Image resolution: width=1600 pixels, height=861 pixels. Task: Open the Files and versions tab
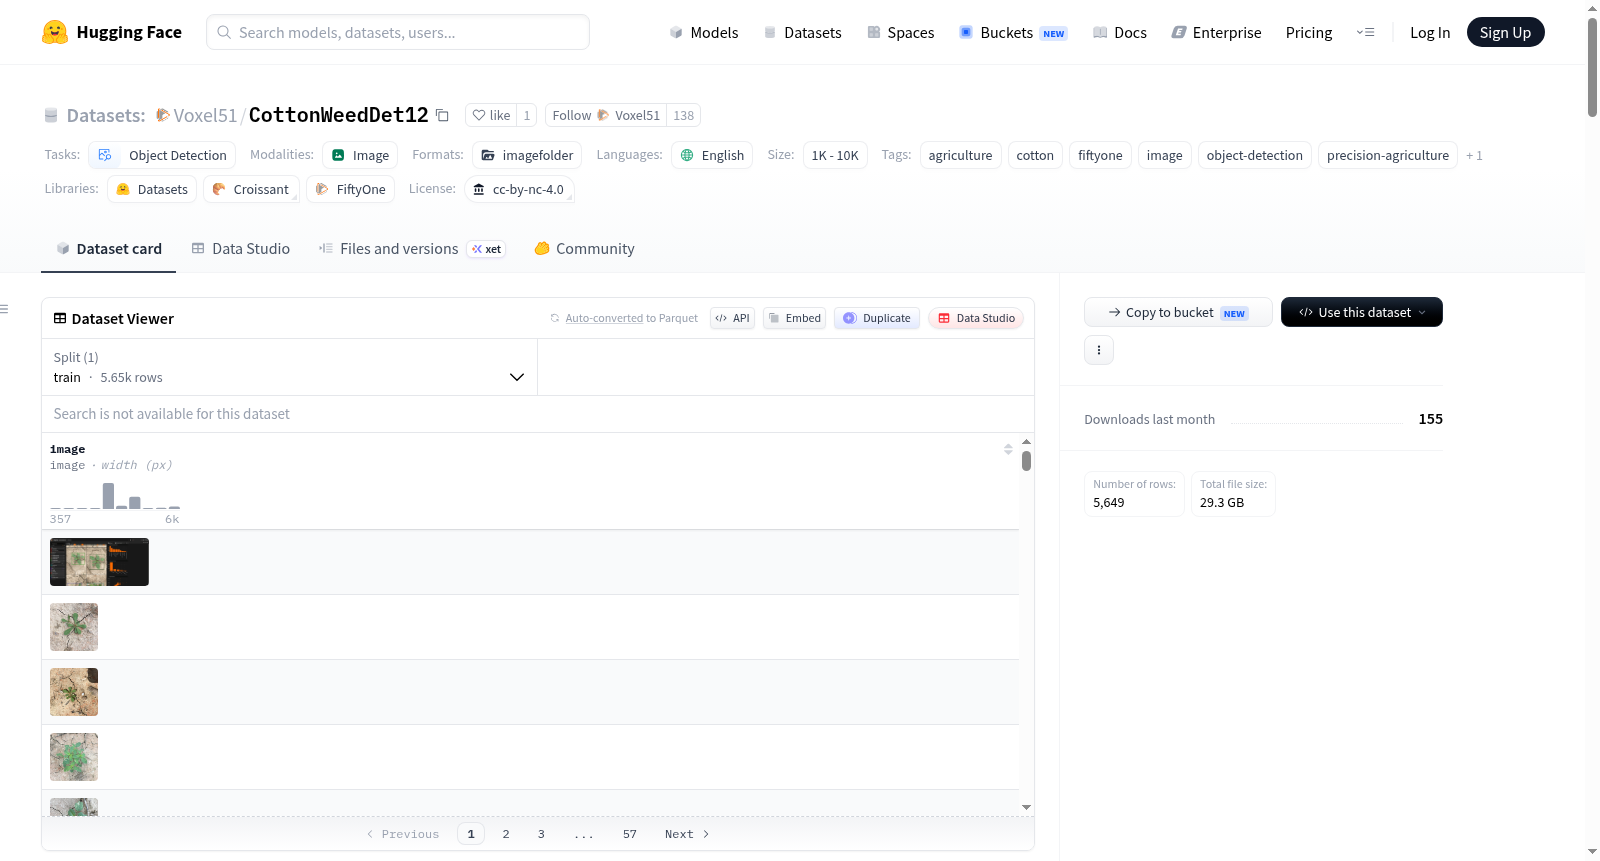click(x=412, y=249)
